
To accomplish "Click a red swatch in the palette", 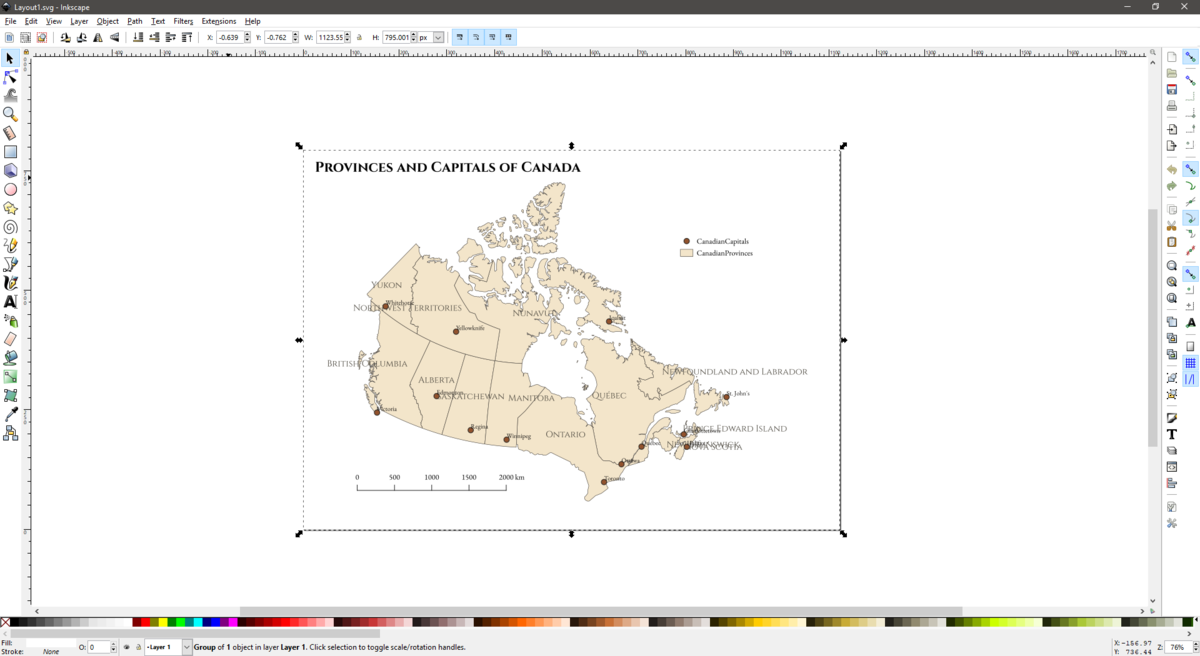I will click(x=145, y=620).
